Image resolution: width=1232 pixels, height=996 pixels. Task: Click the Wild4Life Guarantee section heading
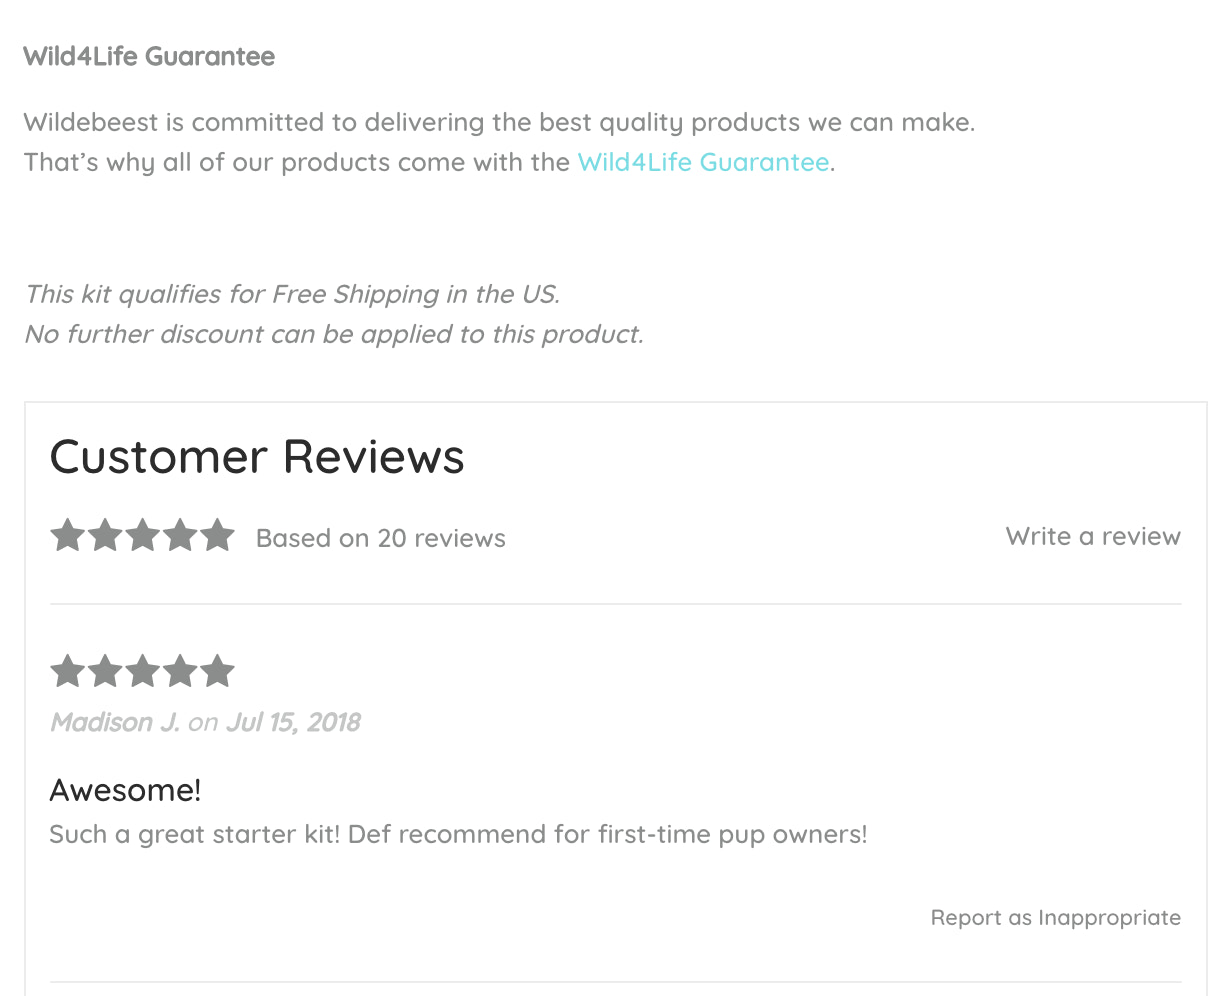(x=148, y=57)
